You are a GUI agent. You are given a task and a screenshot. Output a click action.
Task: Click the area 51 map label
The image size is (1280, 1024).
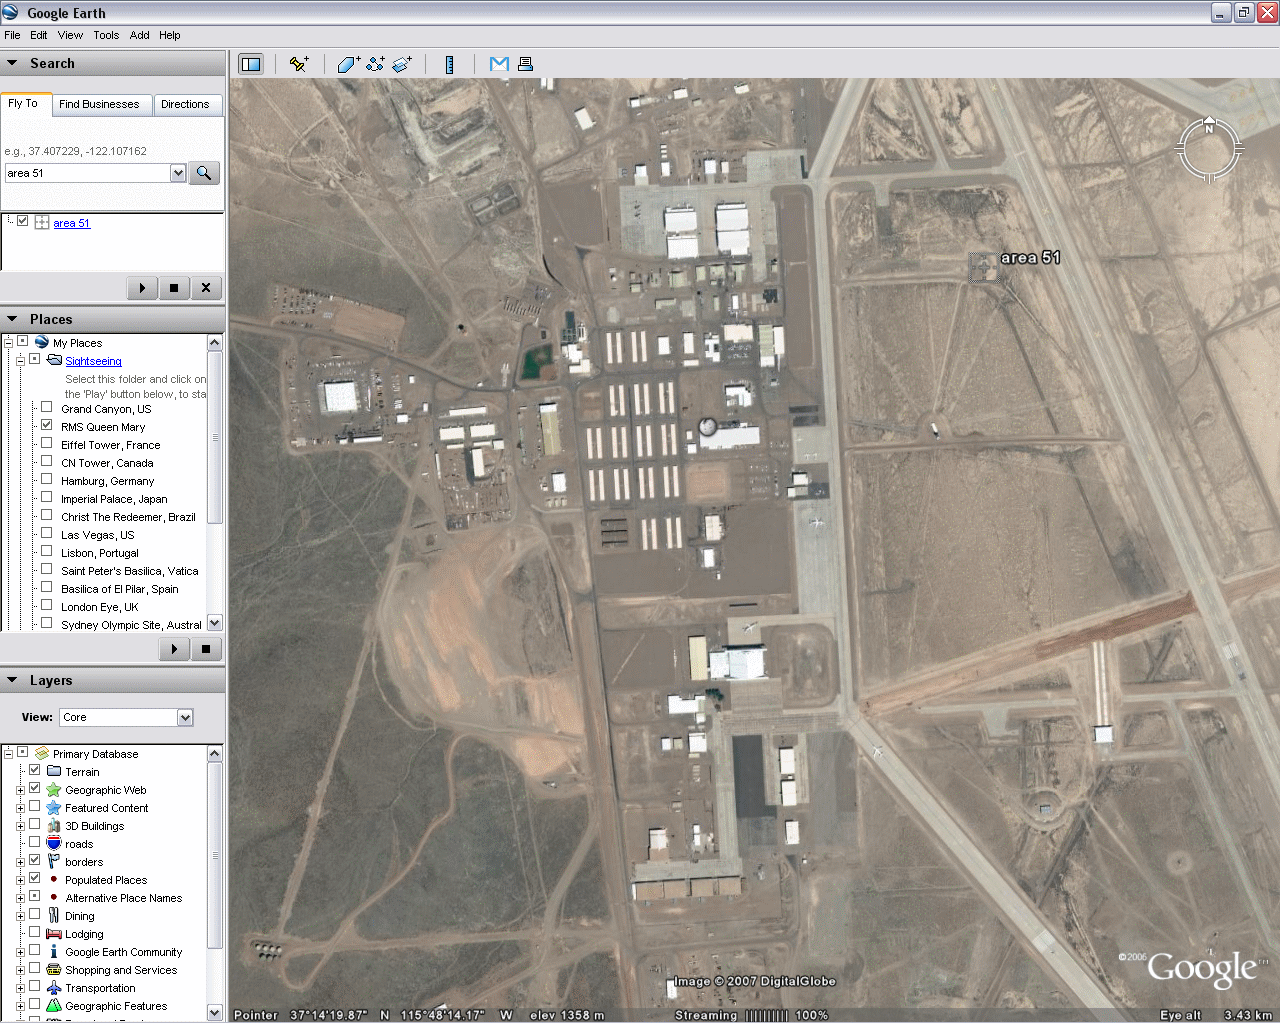(x=1030, y=257)
